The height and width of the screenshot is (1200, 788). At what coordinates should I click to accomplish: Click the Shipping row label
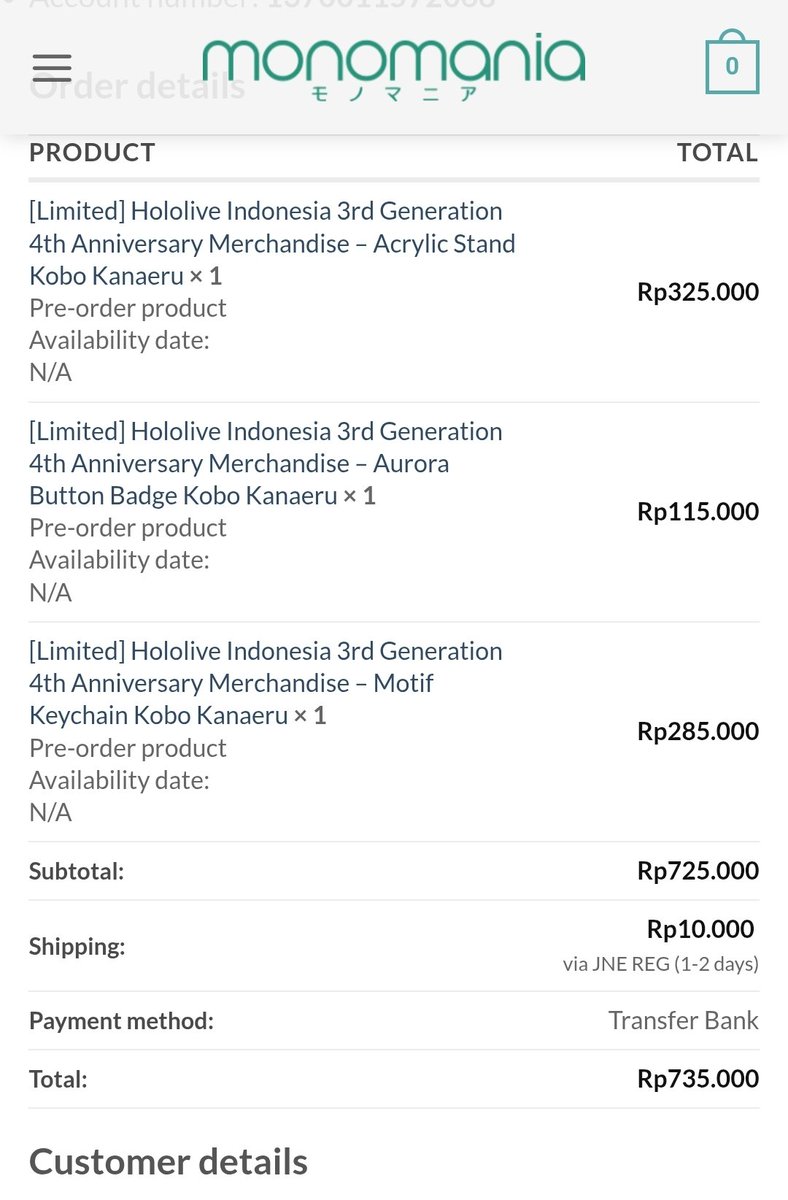77,946
